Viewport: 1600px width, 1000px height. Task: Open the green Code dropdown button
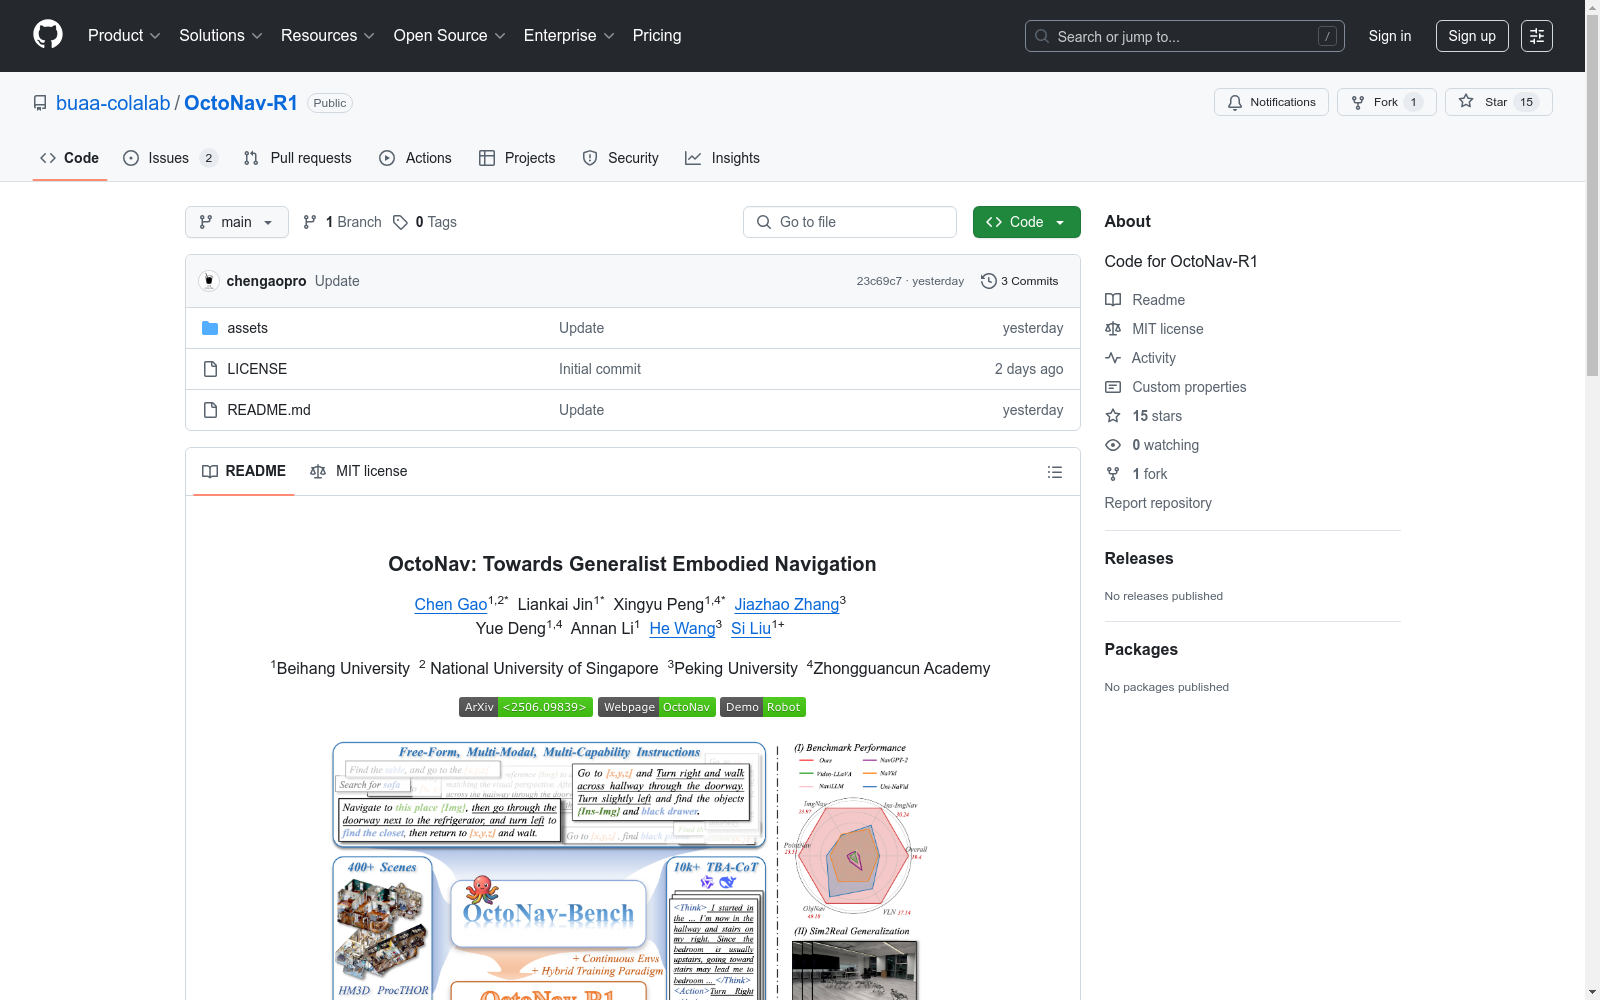click(1026, 222)
